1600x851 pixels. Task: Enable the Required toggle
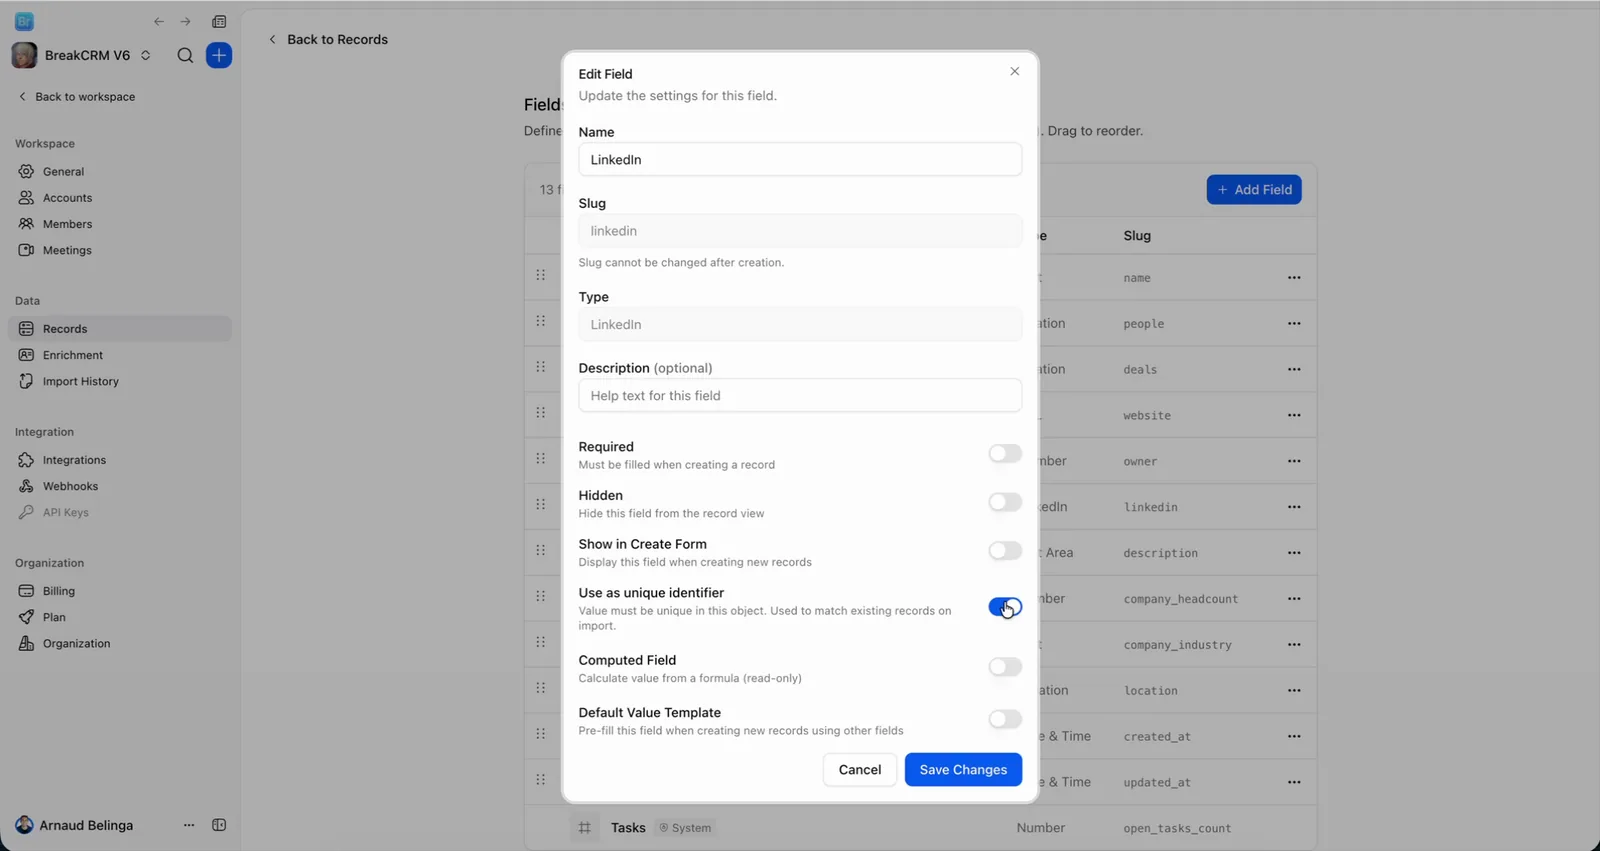1005,454
